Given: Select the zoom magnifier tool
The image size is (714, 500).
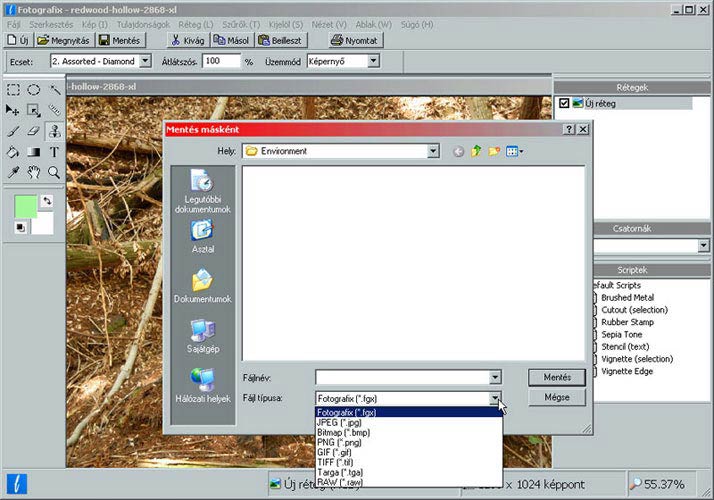Looking at the screenshot, I should [54, 173].
